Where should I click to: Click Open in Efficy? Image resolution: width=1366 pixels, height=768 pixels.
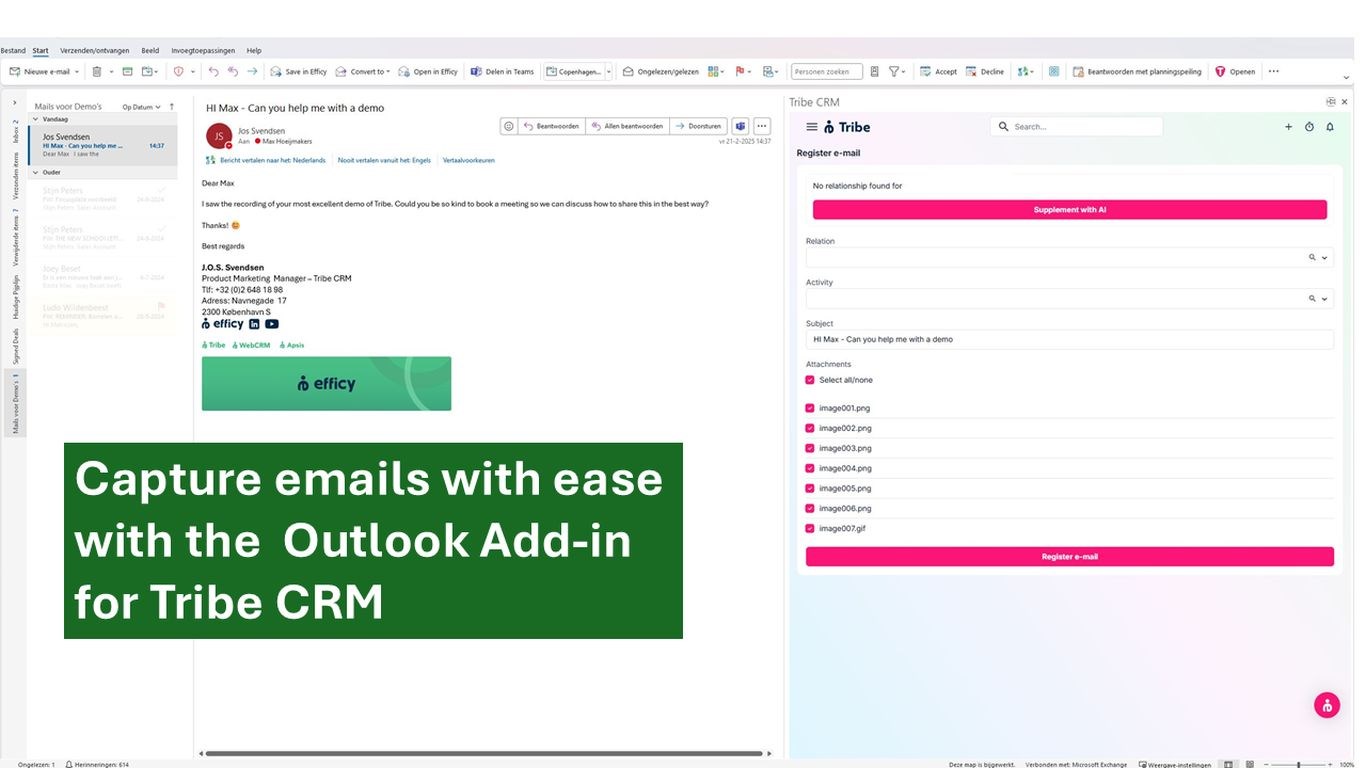point(428,72)
